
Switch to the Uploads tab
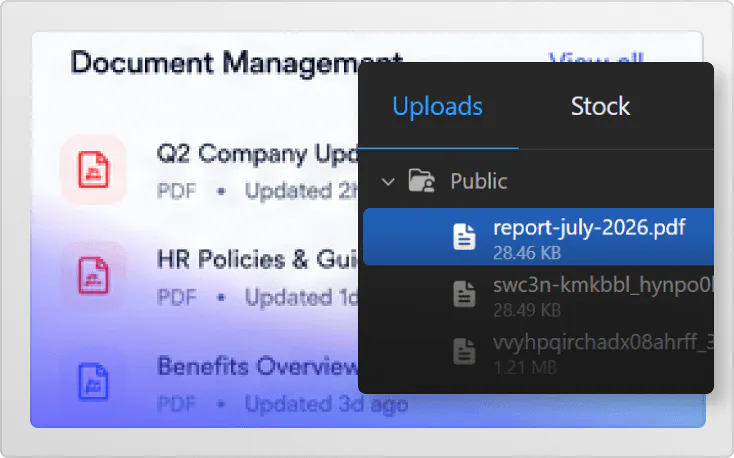click(x=437, y=106)
